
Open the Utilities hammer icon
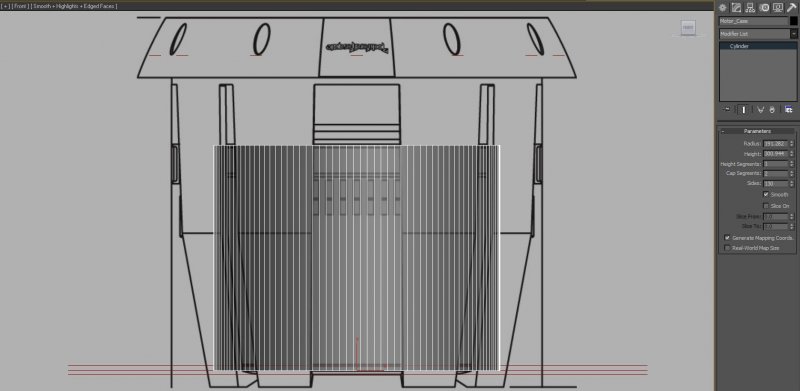click(x=791, y=7)
